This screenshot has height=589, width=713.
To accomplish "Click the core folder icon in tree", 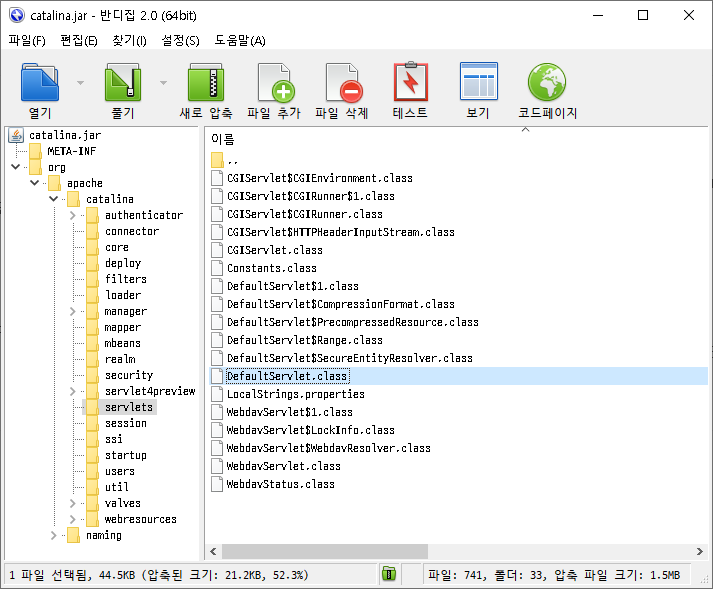I will pyautogui.click(x=92, y=247).
